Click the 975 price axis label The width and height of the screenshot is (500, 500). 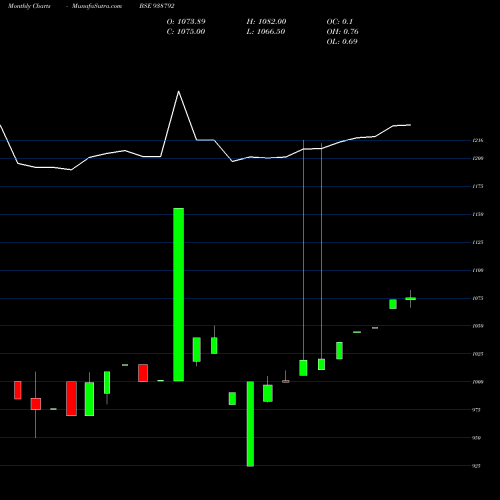[476, 410]
